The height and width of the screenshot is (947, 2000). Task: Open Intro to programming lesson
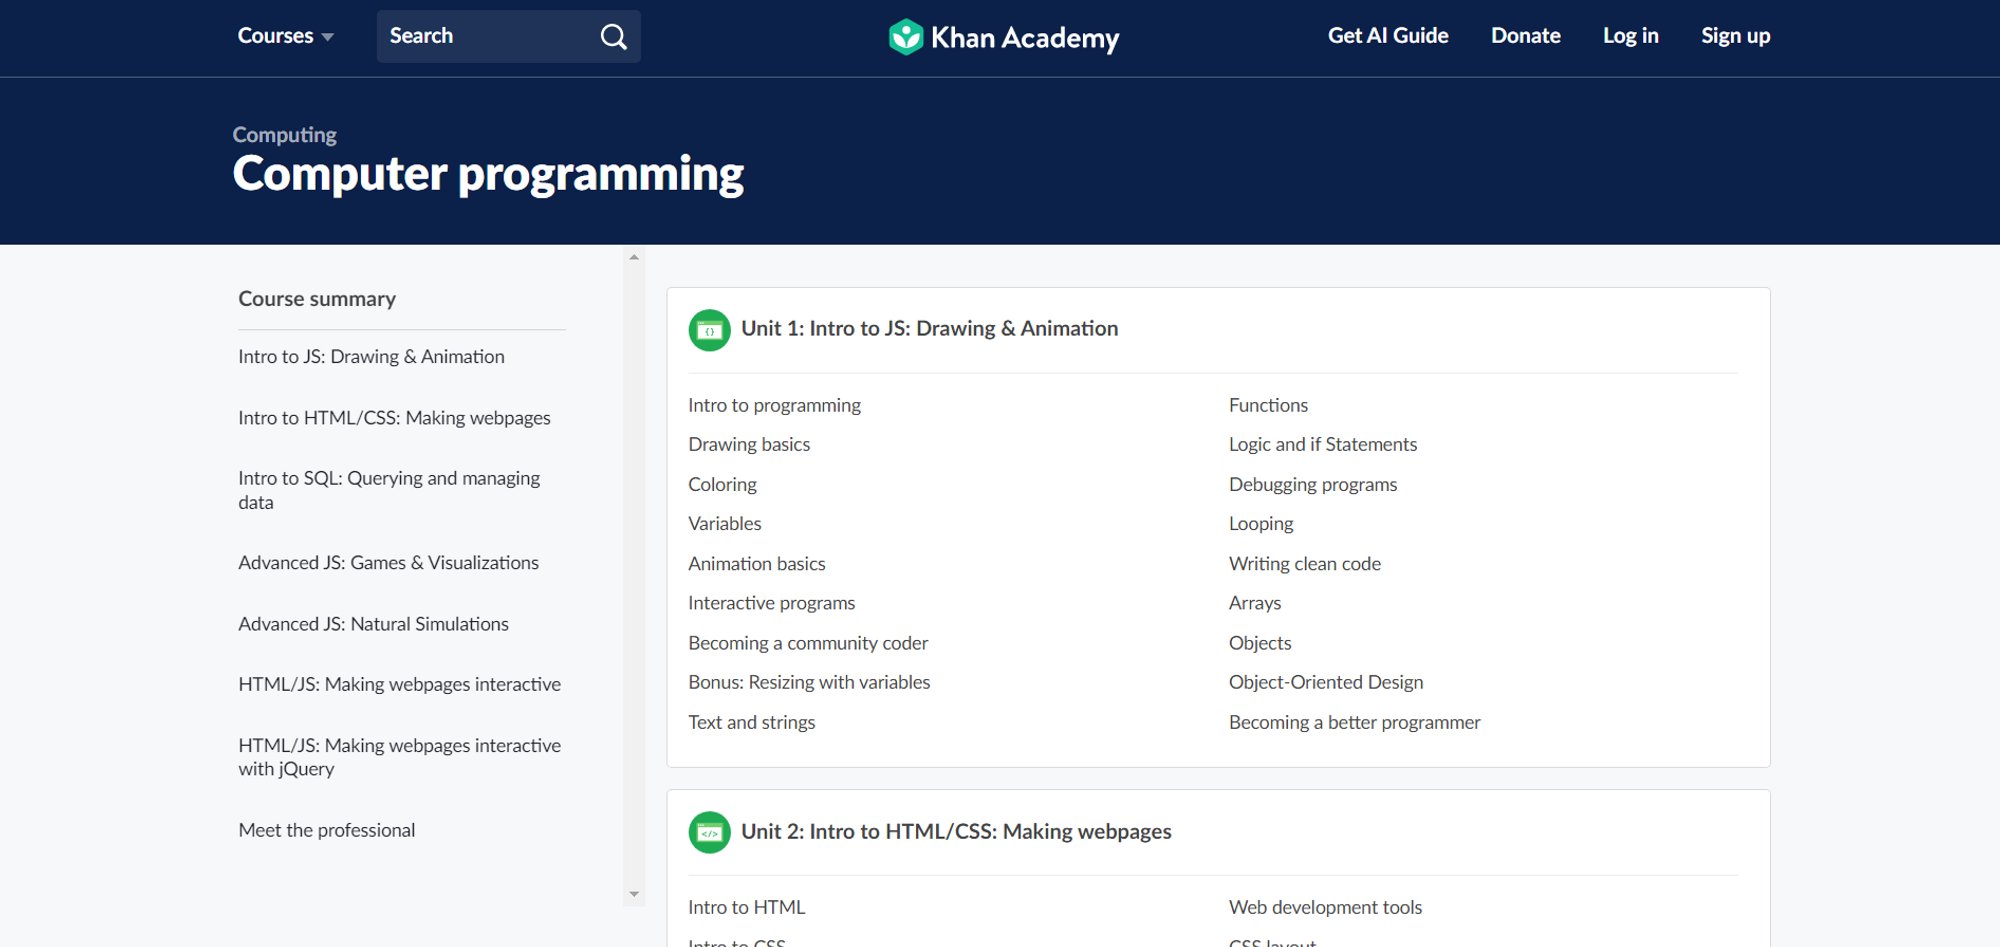[x=774, y=405]
